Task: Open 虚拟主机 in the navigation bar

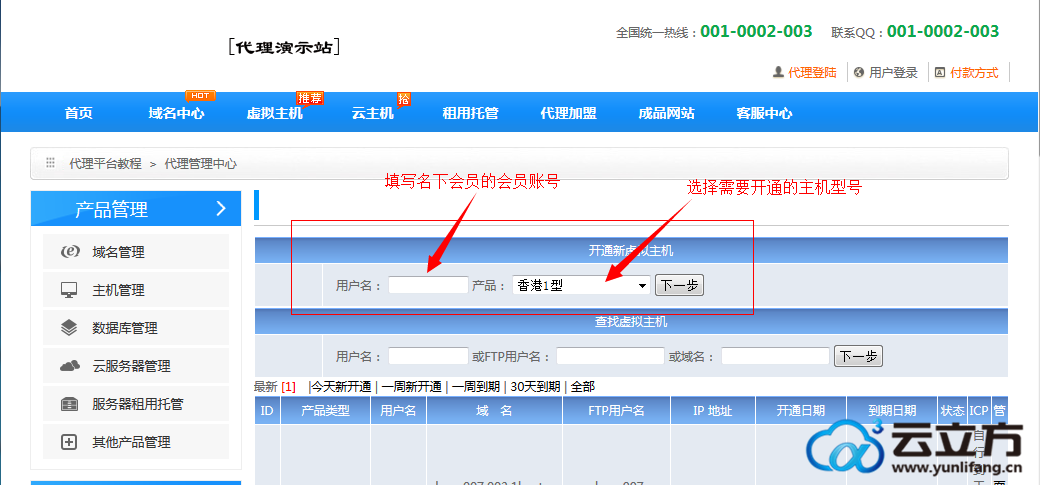Action: pos(275,113)
